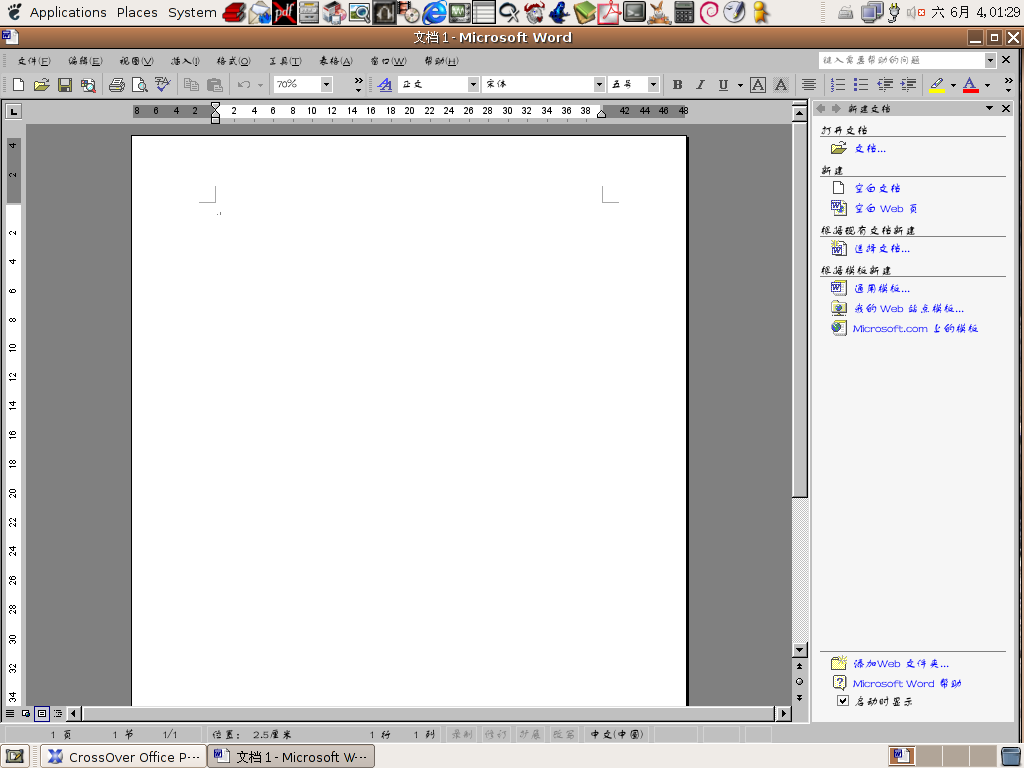1024x768 pixels.
Task: Open the Microsoft Word 帮助 link
Action: point(907,684)
